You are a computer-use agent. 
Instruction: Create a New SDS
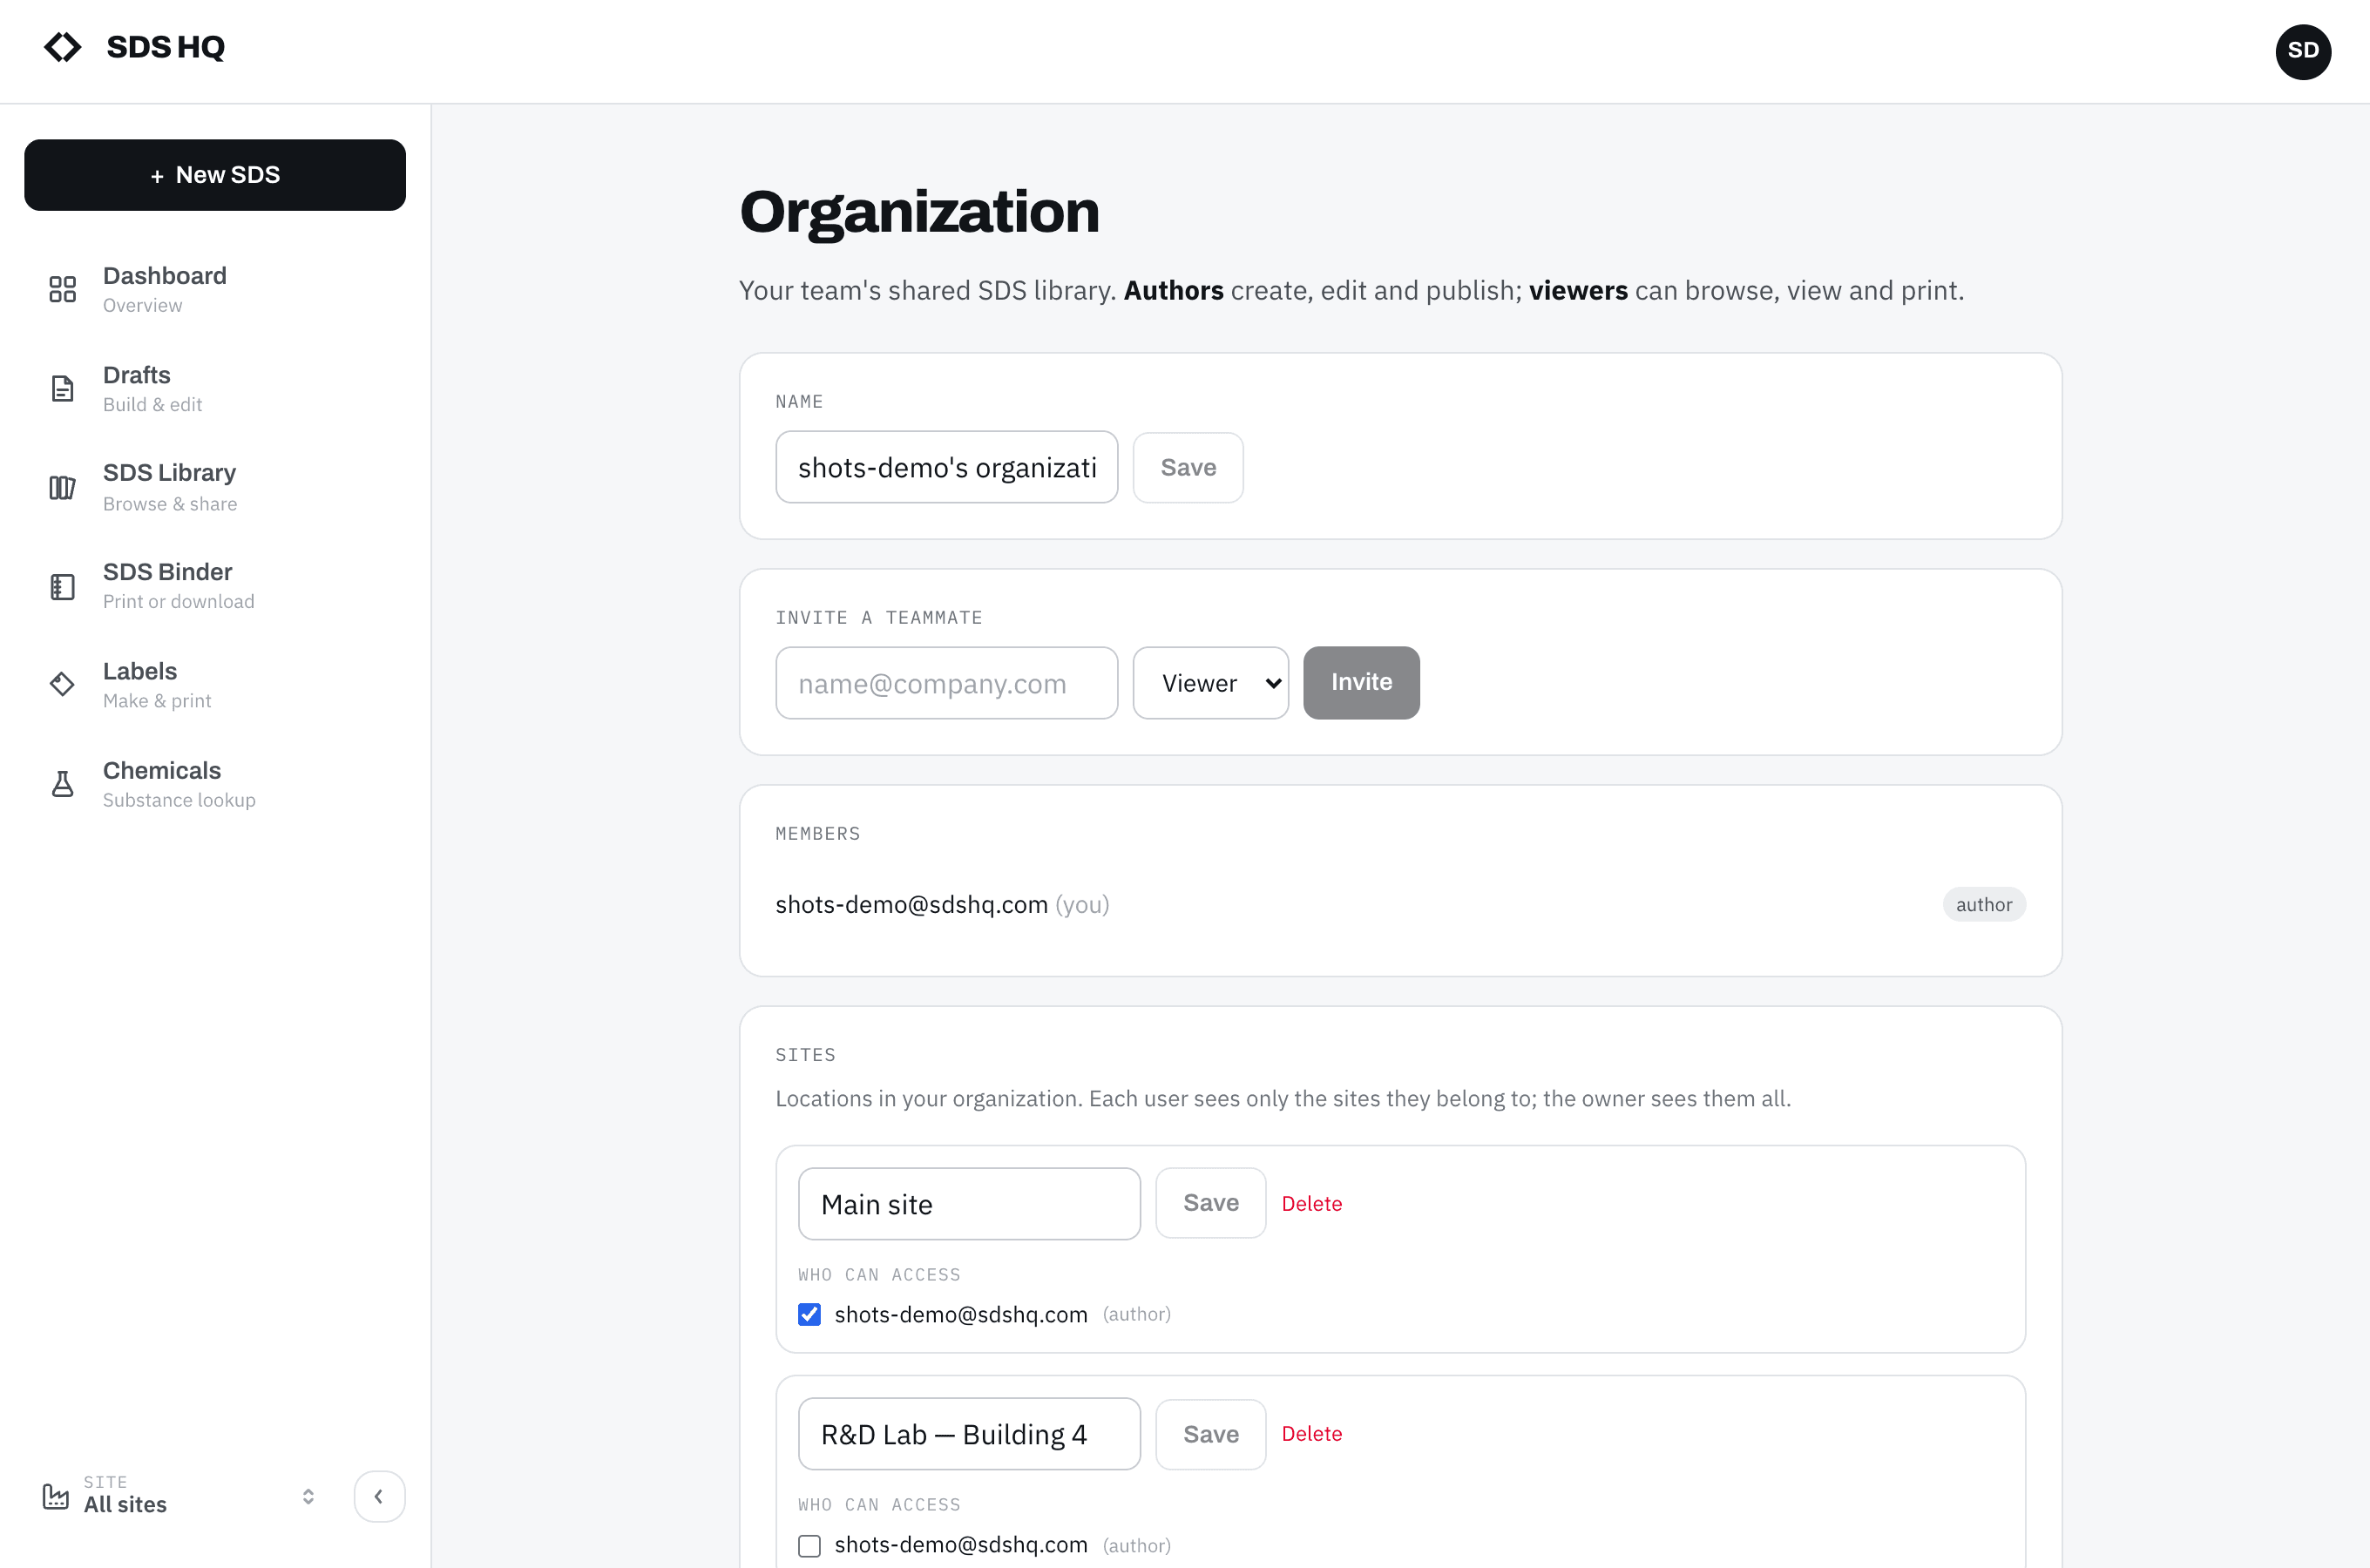coord(215,175)
